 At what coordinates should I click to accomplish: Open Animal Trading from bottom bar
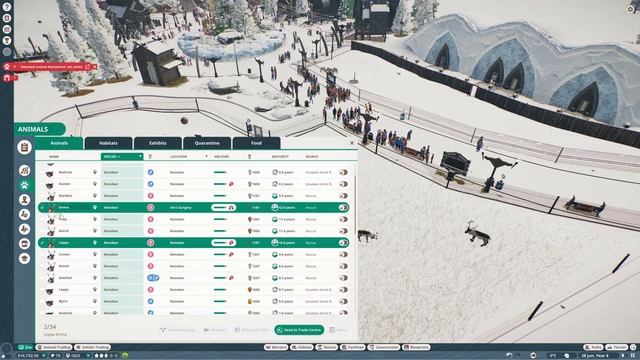point(54,347)
